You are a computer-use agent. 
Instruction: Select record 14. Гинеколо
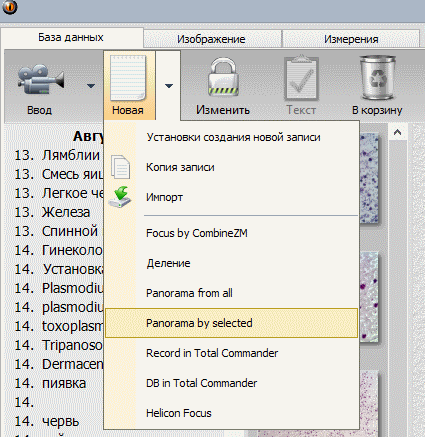click(x=59, y=250)
